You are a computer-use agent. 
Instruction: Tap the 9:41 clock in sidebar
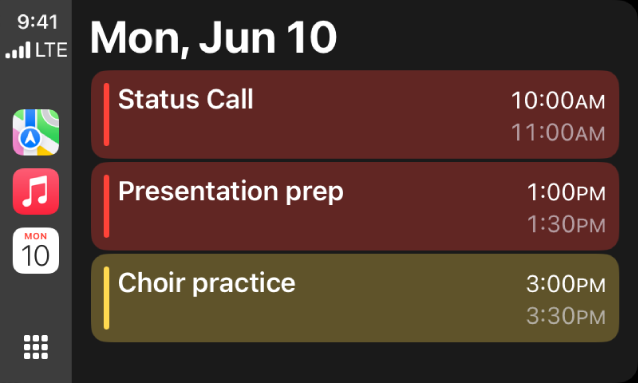[x=37, y=22]
